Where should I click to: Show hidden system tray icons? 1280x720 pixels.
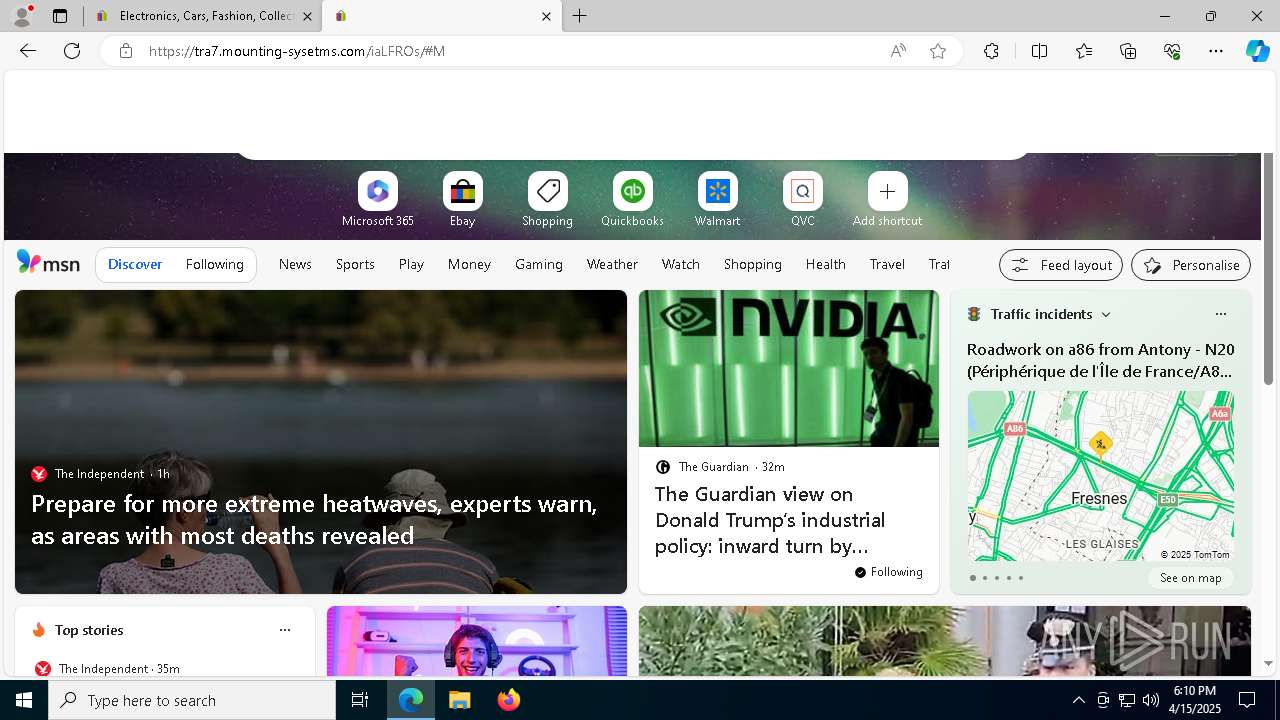[1079, 700]
